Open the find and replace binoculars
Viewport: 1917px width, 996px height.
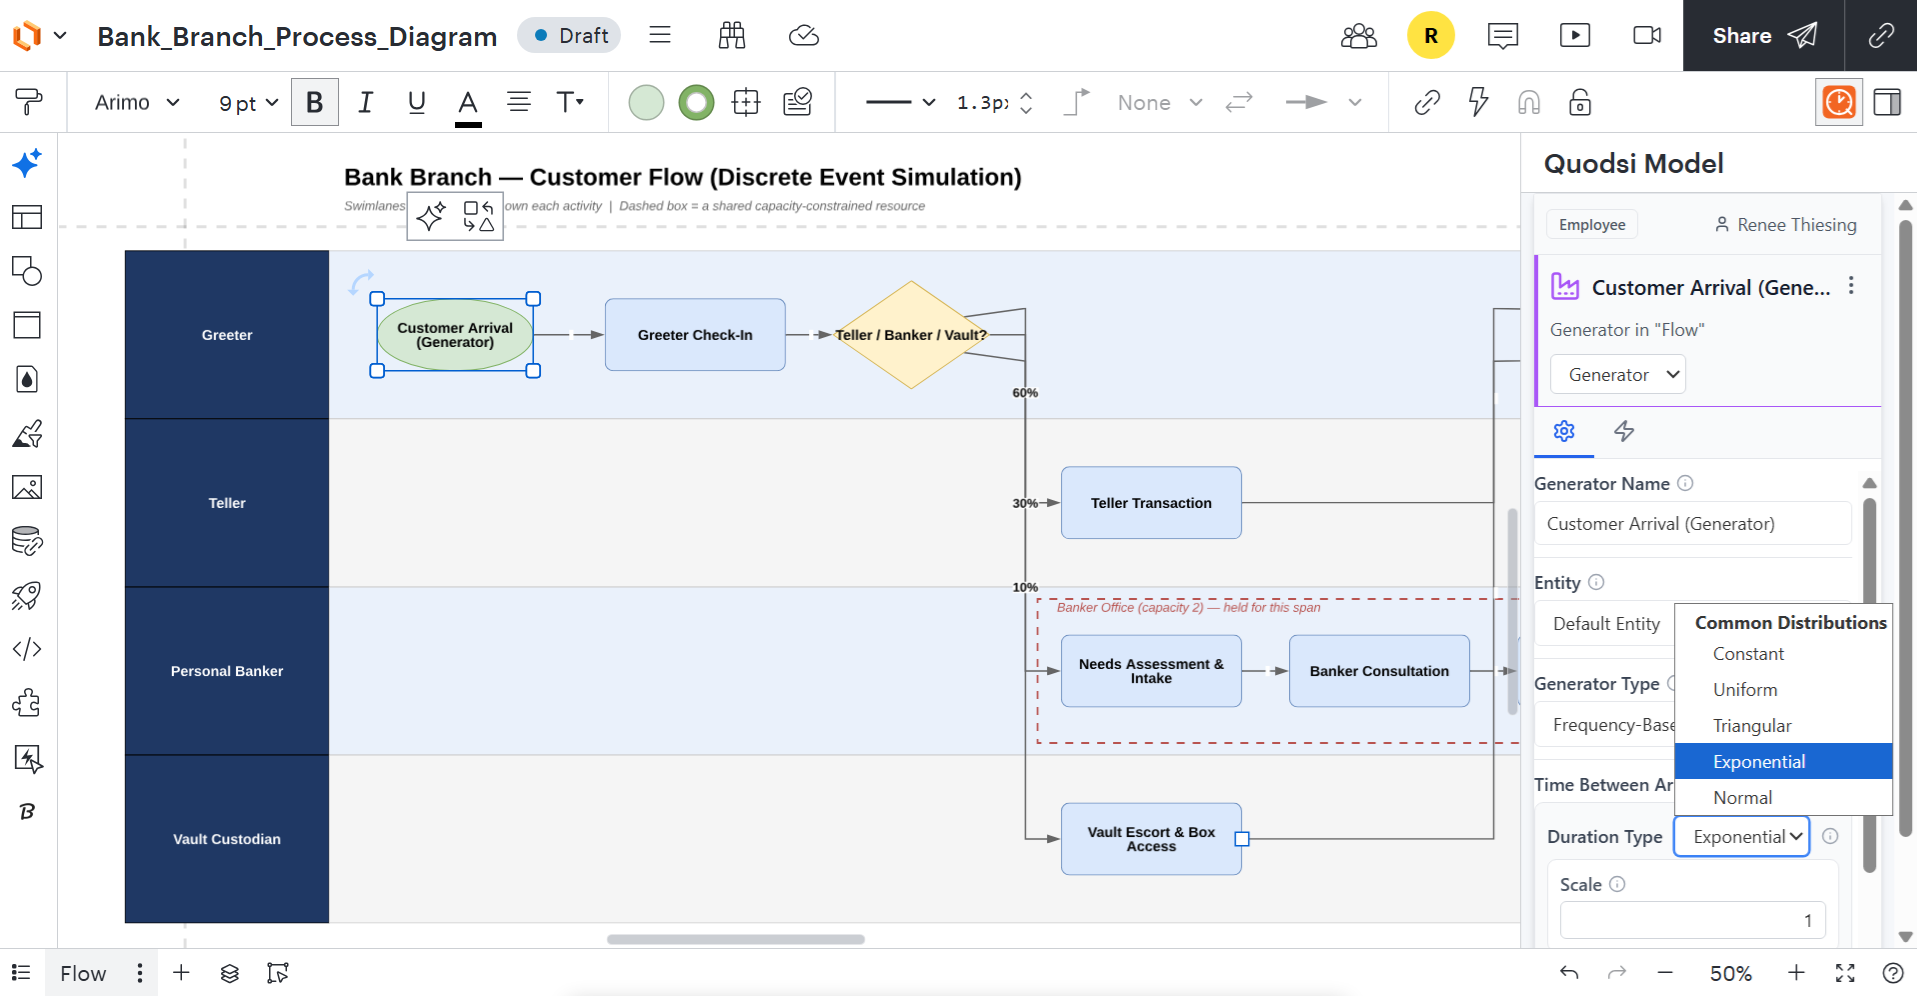point(732,36)
